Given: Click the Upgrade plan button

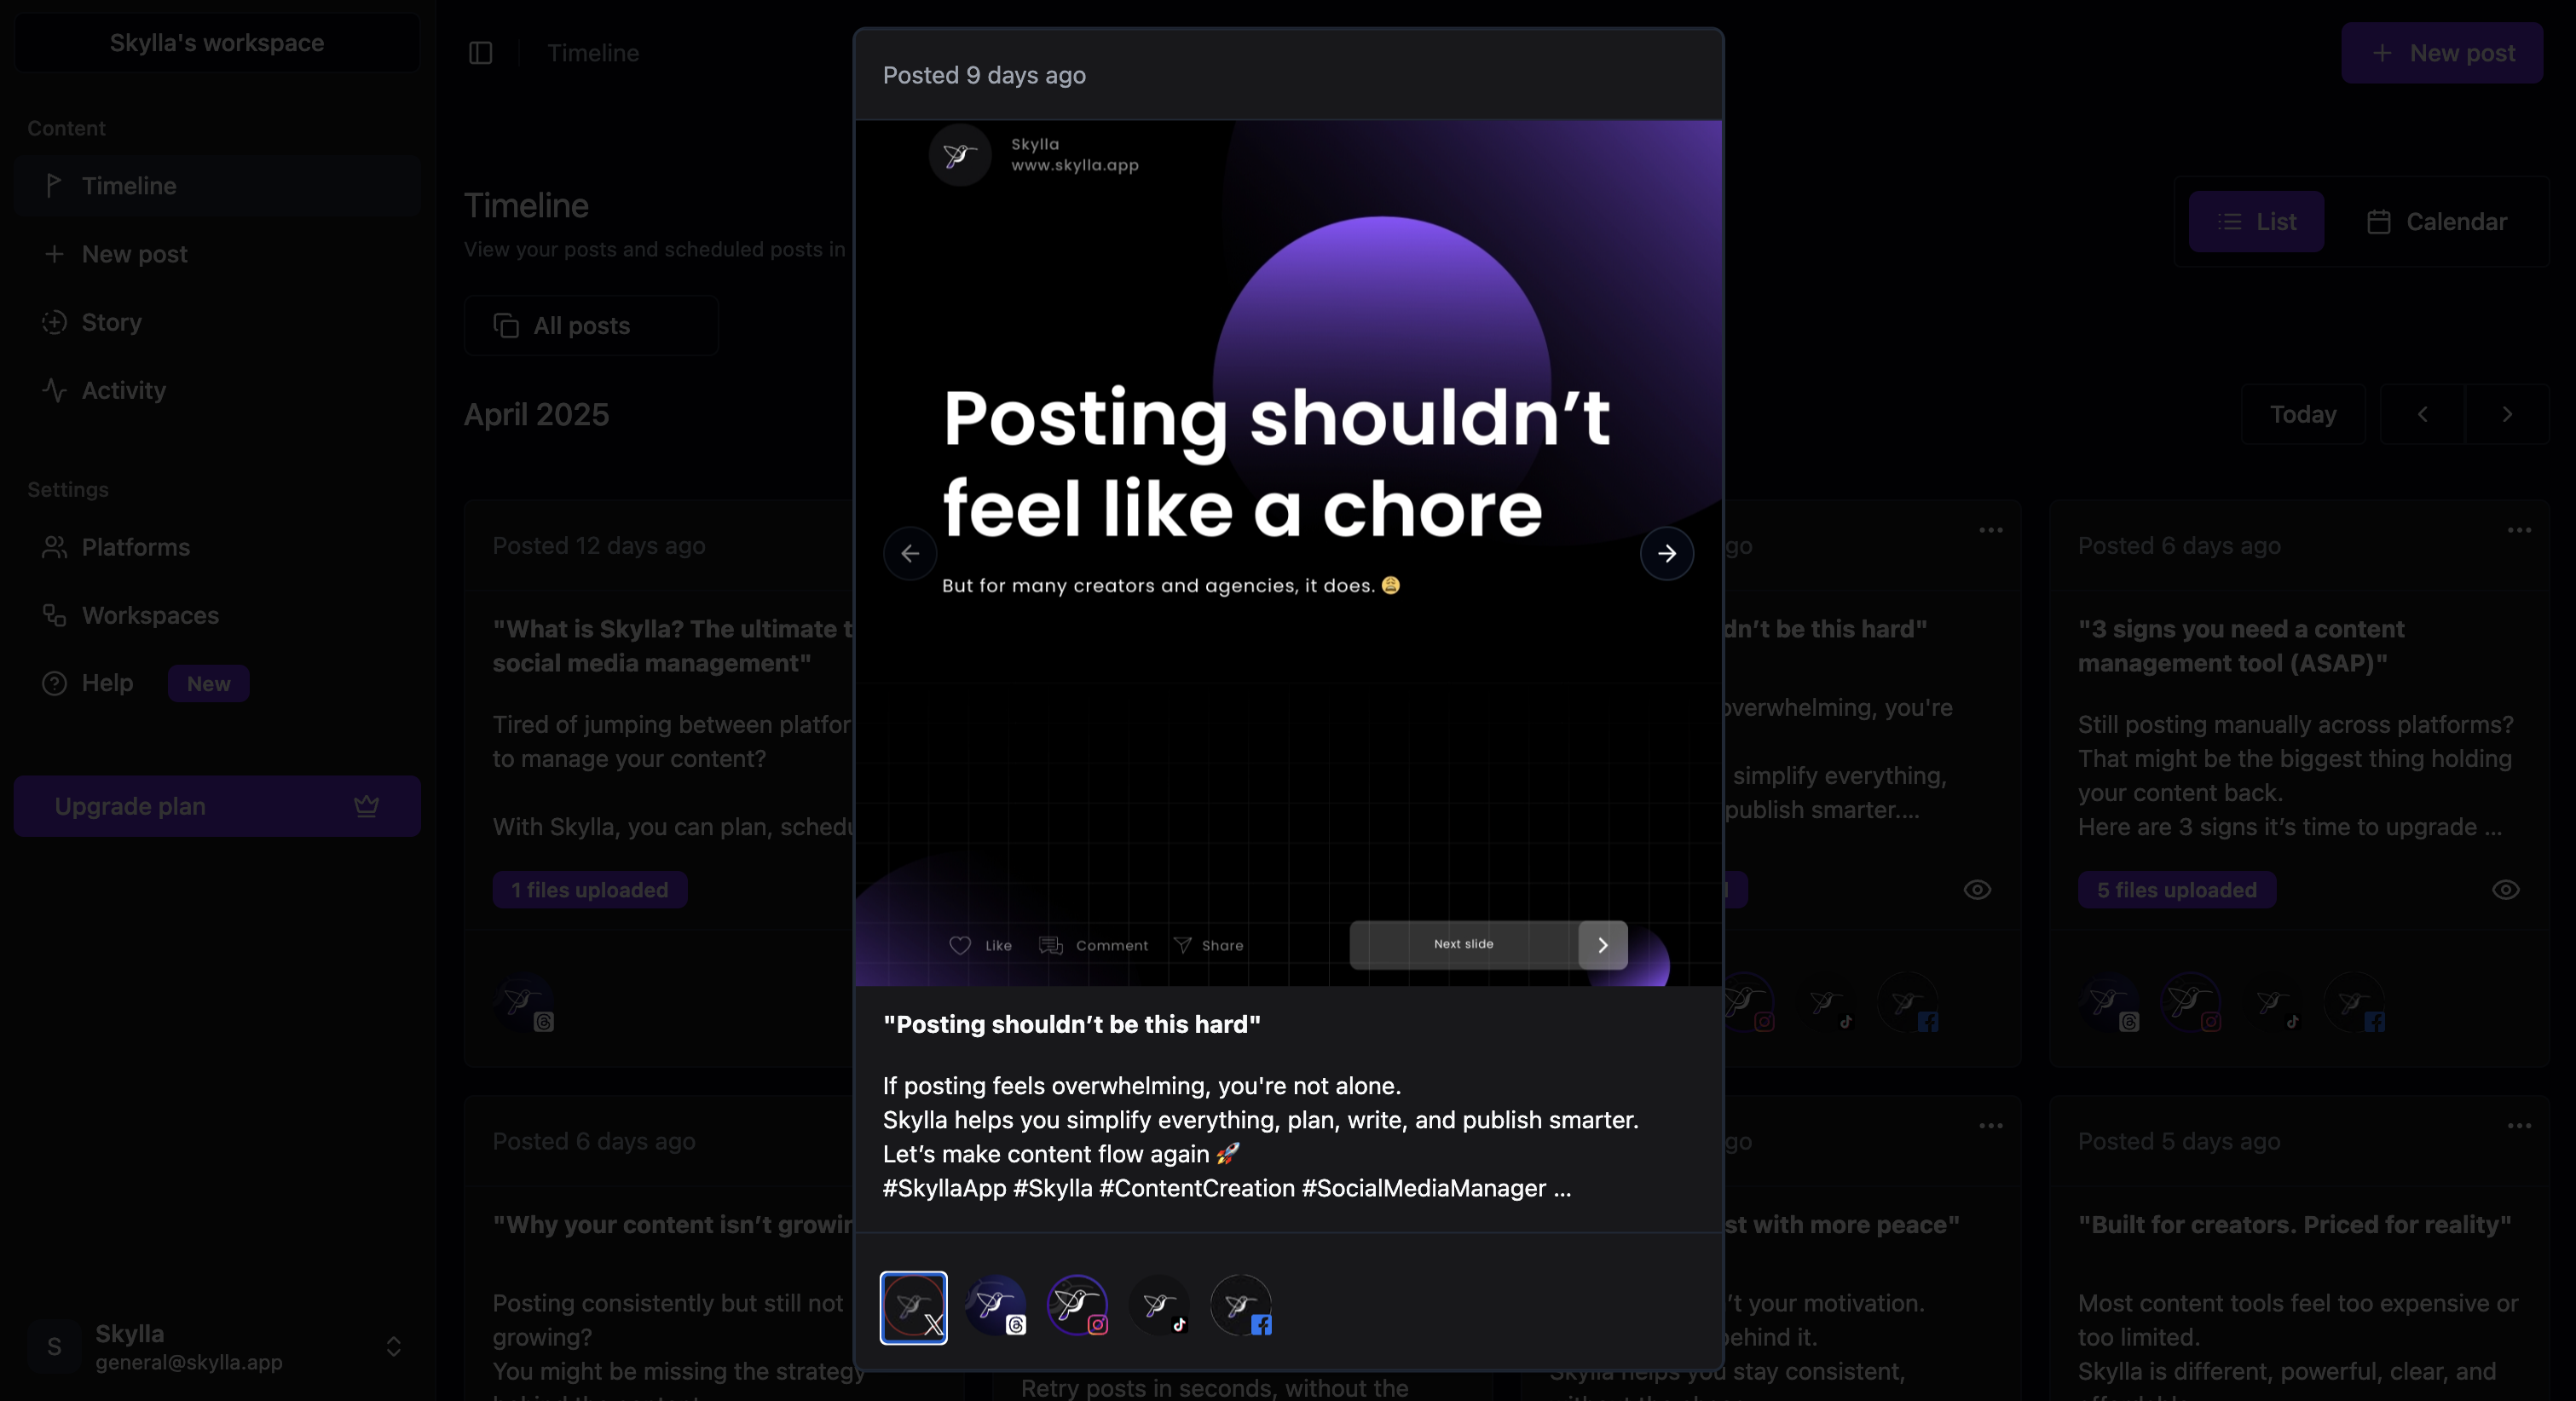Looking at the screenshot, I should tap(217, 806).
